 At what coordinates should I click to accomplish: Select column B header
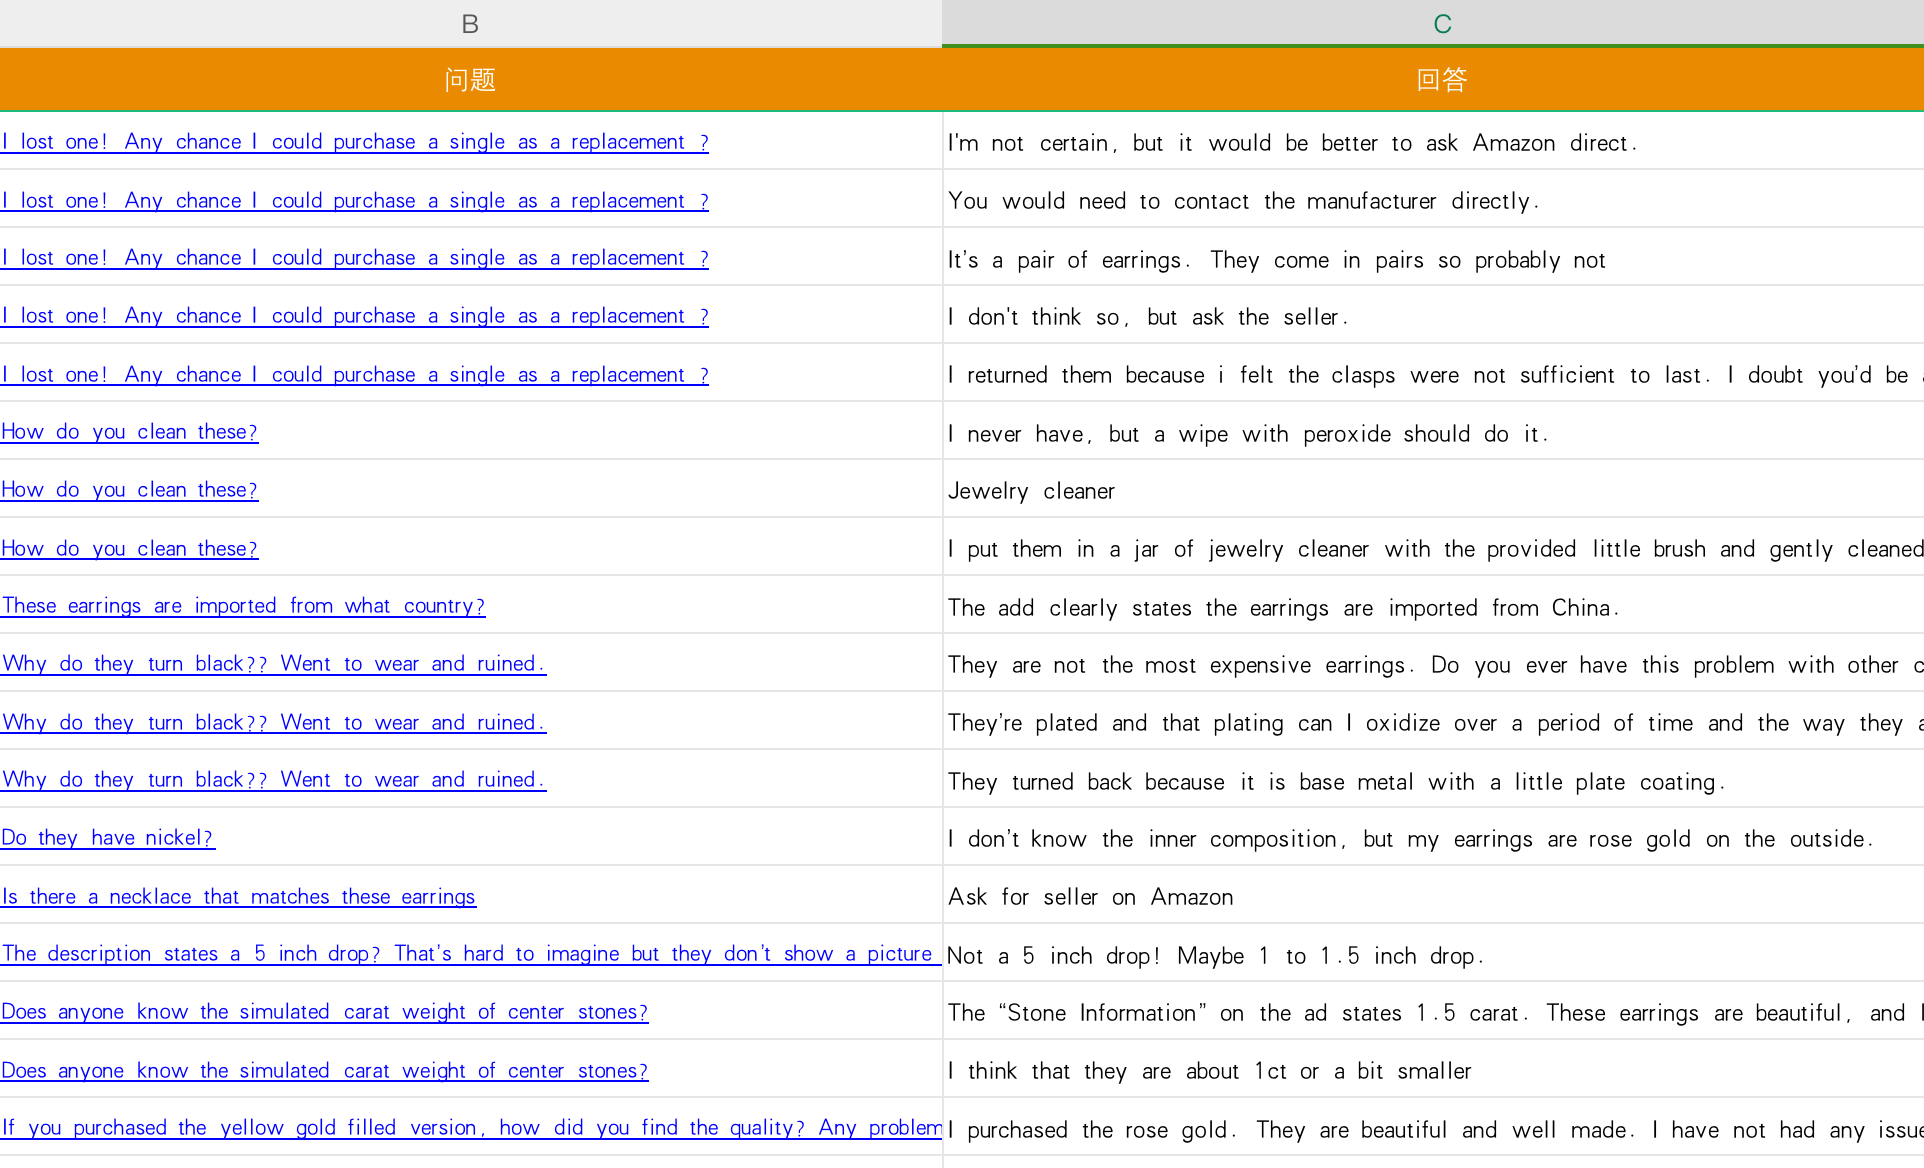pyautogui.click(x=470, y=23)
